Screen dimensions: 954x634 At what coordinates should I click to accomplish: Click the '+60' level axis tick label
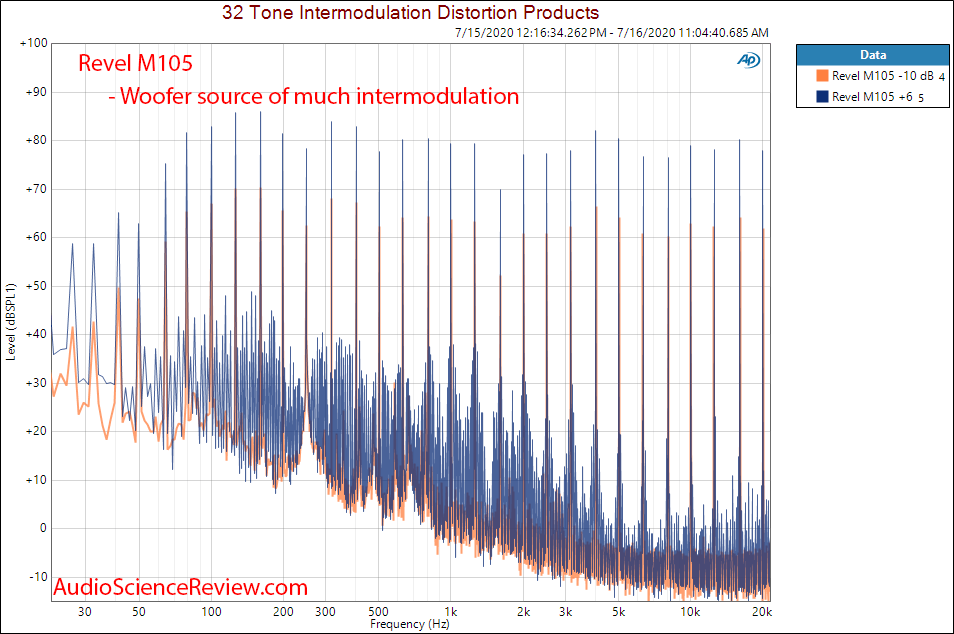coord(36,237)
